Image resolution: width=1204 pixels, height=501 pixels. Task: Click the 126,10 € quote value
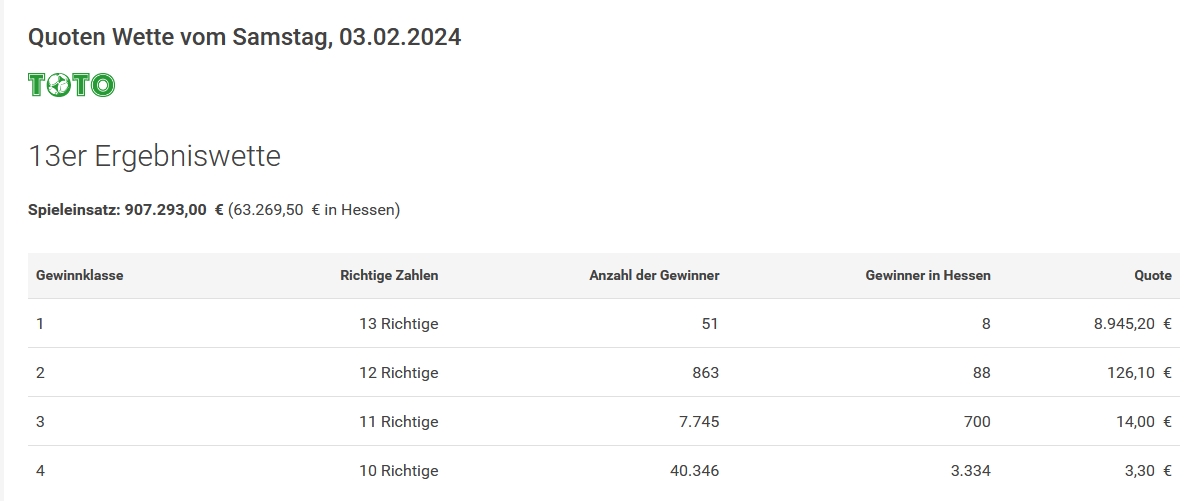coord(1140,373)
